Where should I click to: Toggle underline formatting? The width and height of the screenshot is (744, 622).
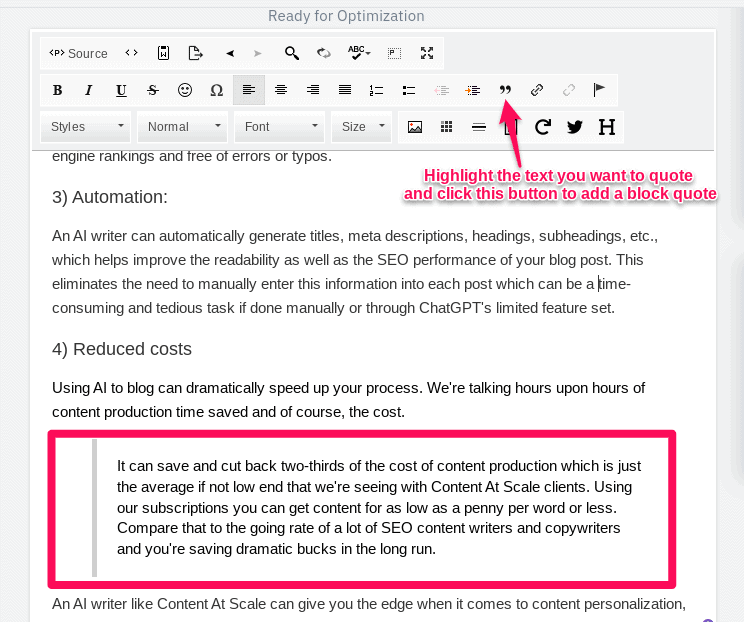pyautogui.click(x=121, y=90)
